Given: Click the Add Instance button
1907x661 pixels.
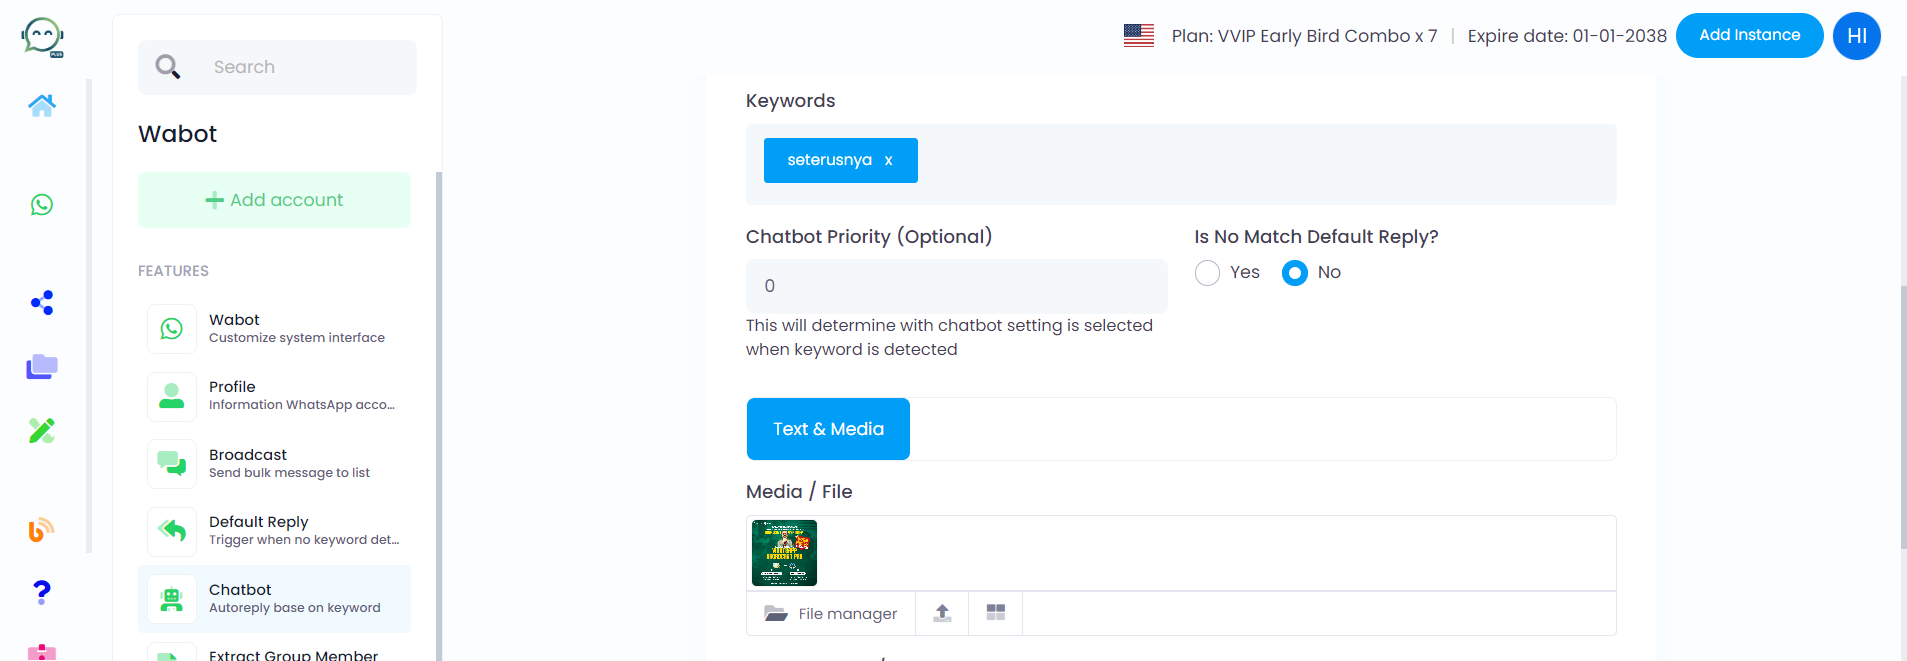Looking at the screenshot, I should tap(1748, 35).
